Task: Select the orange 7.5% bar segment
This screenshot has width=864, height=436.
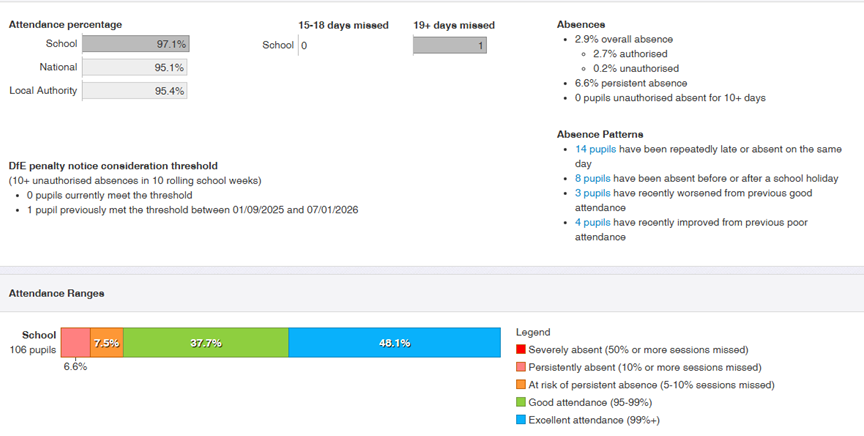Action: [107, 342]
